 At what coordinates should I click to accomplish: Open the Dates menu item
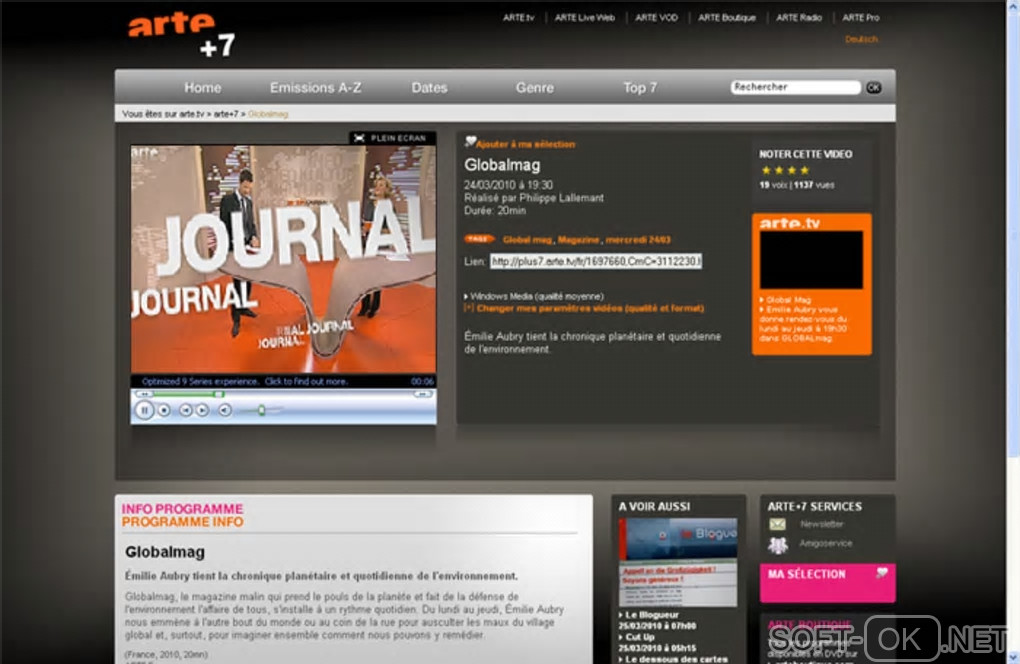(429, 88)
